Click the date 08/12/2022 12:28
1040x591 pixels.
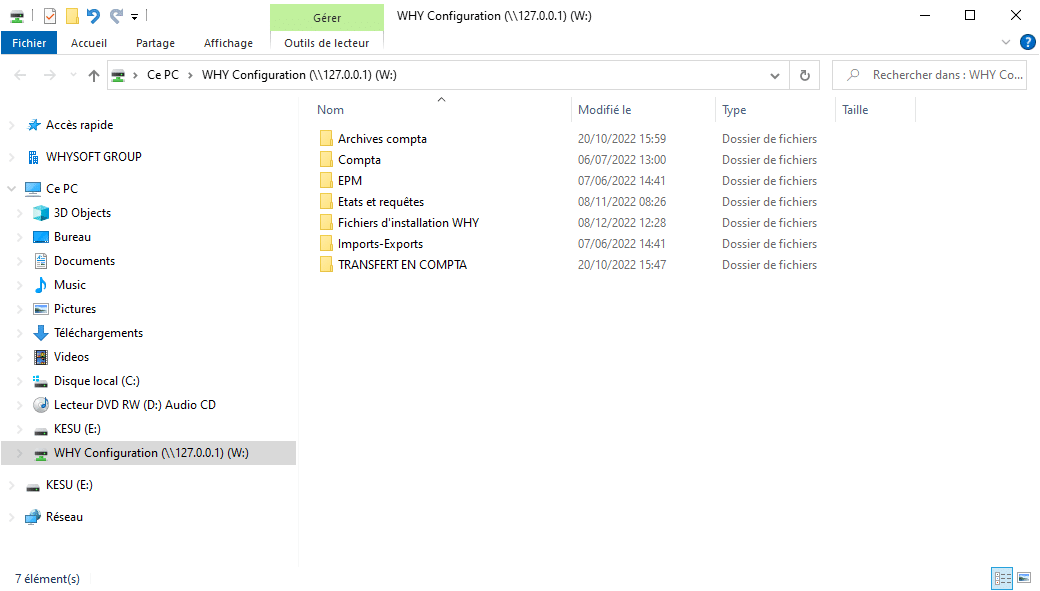[621, 223]
